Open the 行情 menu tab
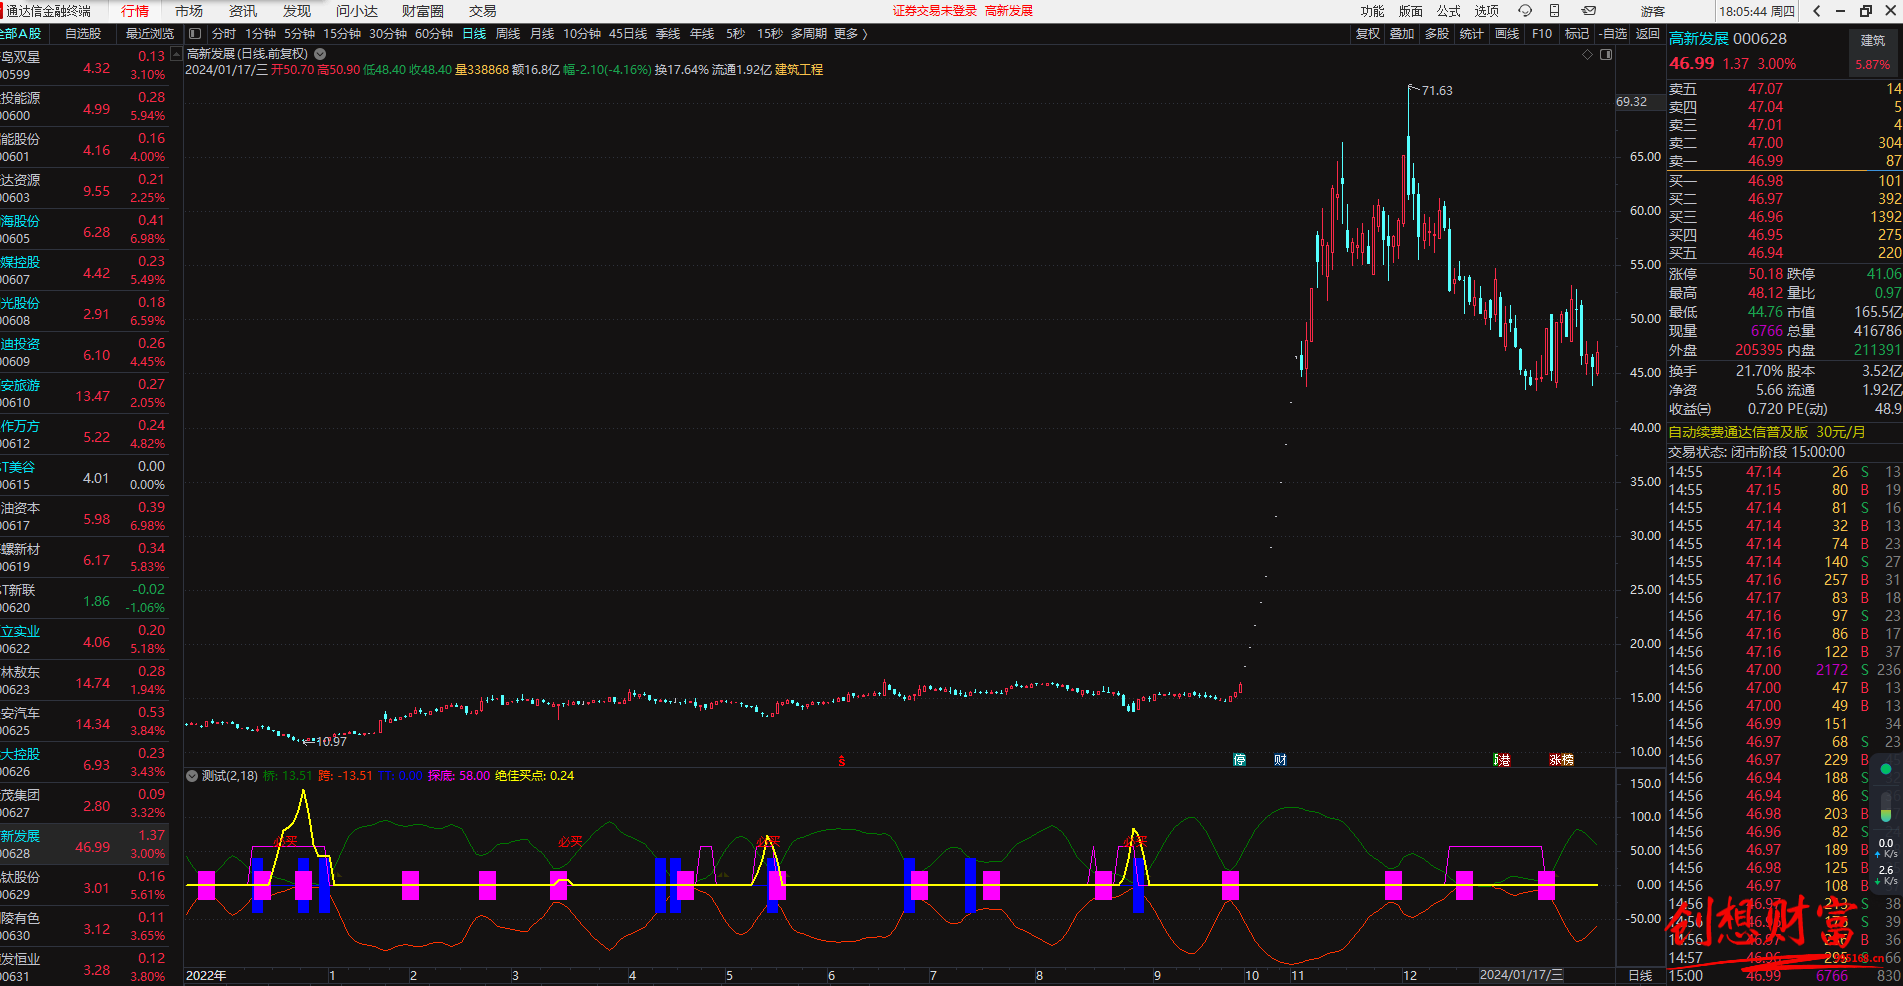This screenshot has height=986, width=1903. [x=135, y=11]
